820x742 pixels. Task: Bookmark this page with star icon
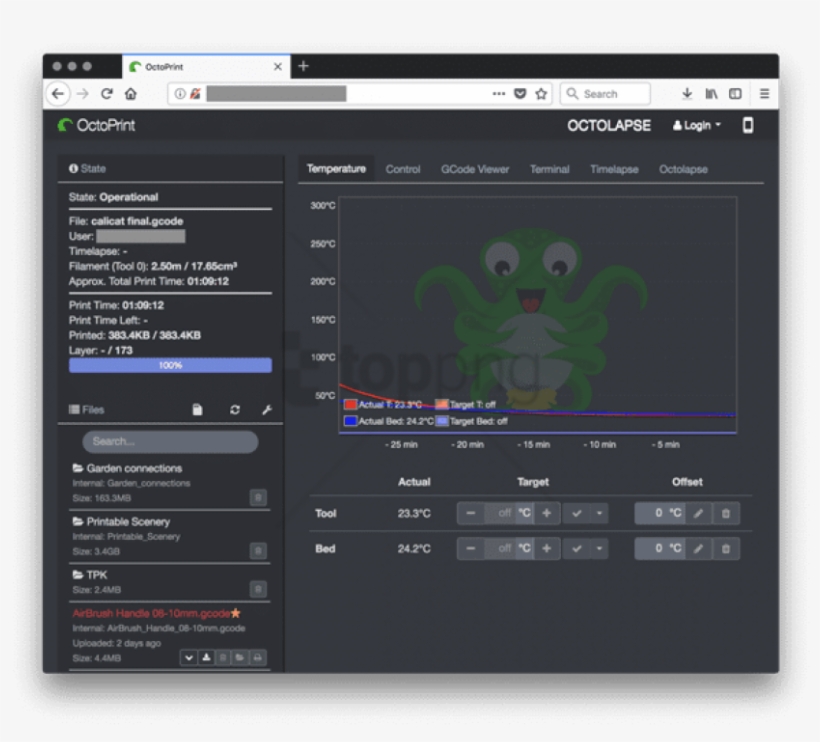[541, 94]
